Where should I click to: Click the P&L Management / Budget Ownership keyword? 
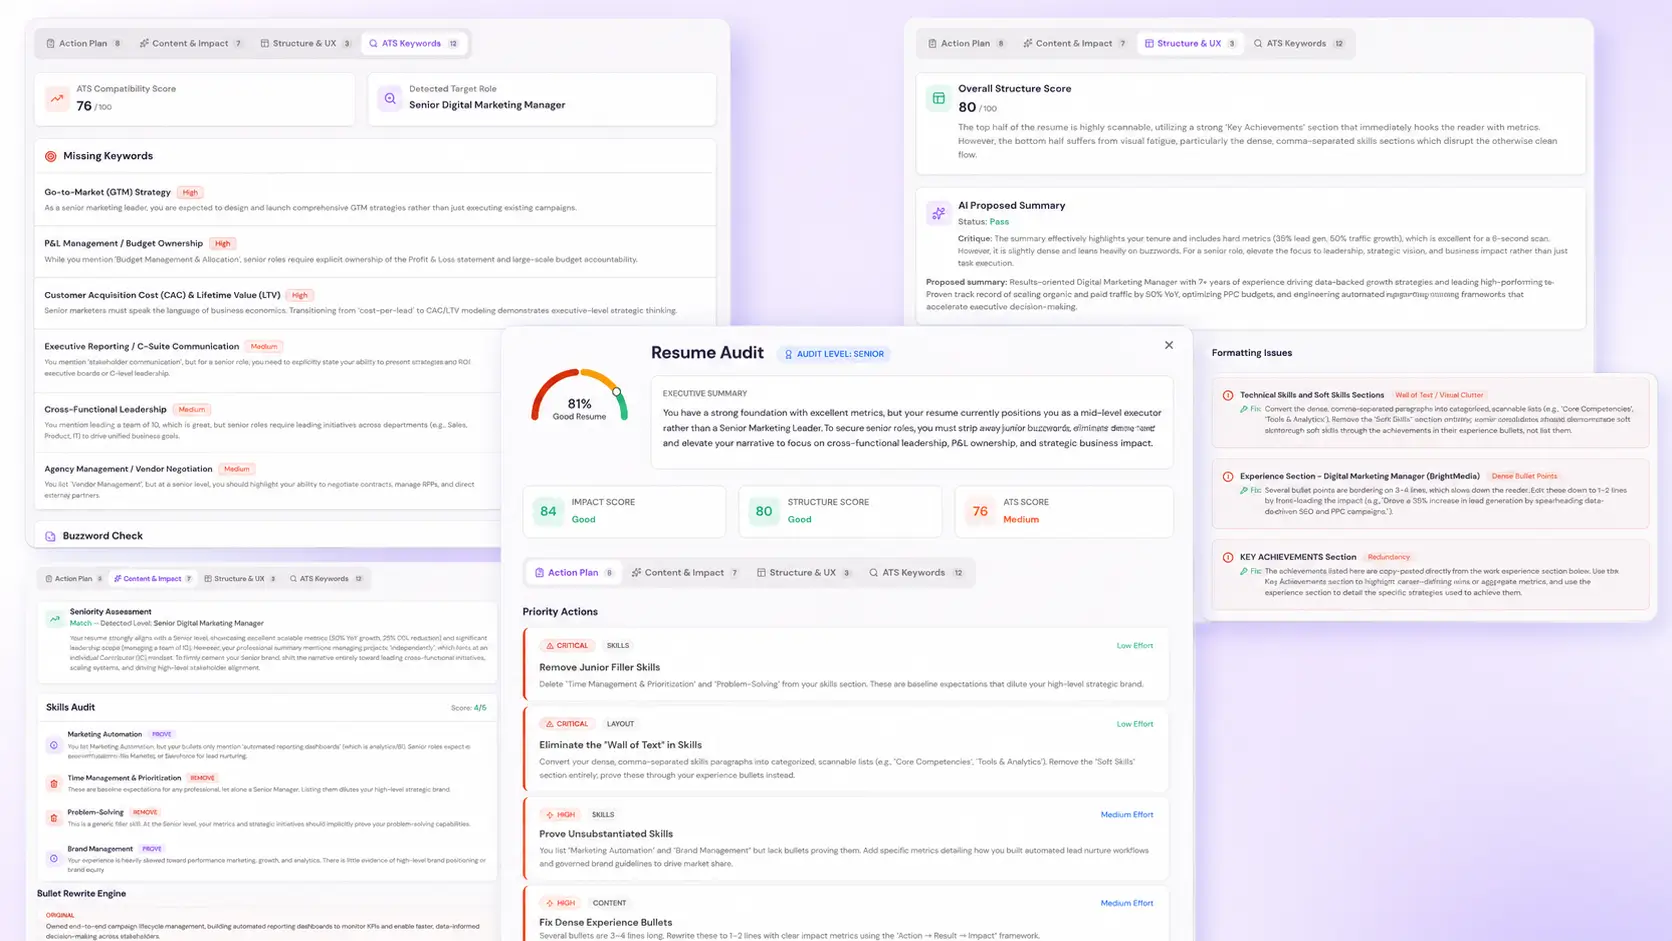point(375,251)
